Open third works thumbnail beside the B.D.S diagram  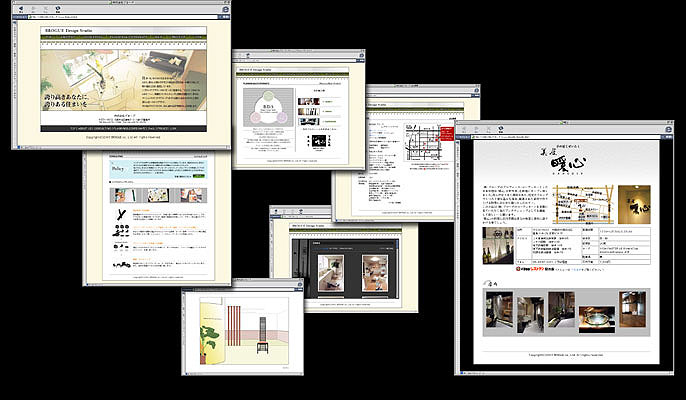pos(308,122)
